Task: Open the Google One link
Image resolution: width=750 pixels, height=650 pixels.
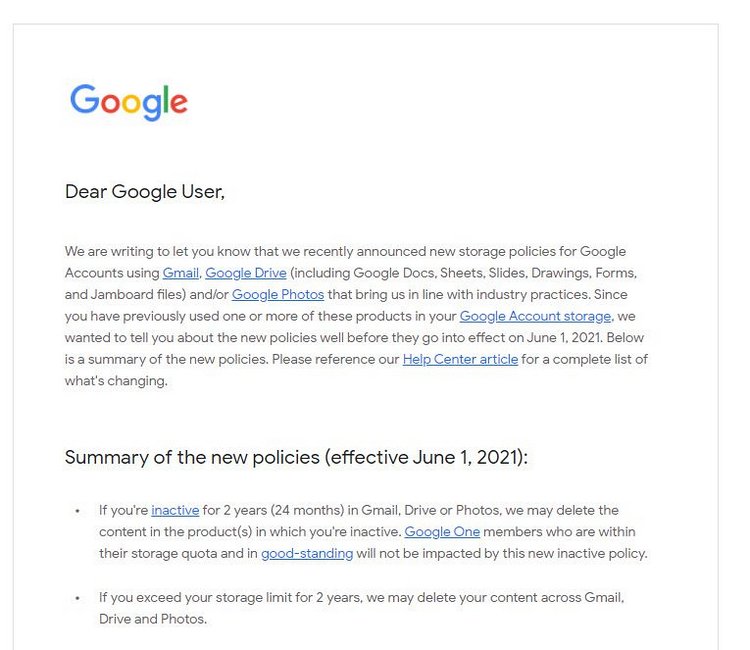Action: click(442, 532)
